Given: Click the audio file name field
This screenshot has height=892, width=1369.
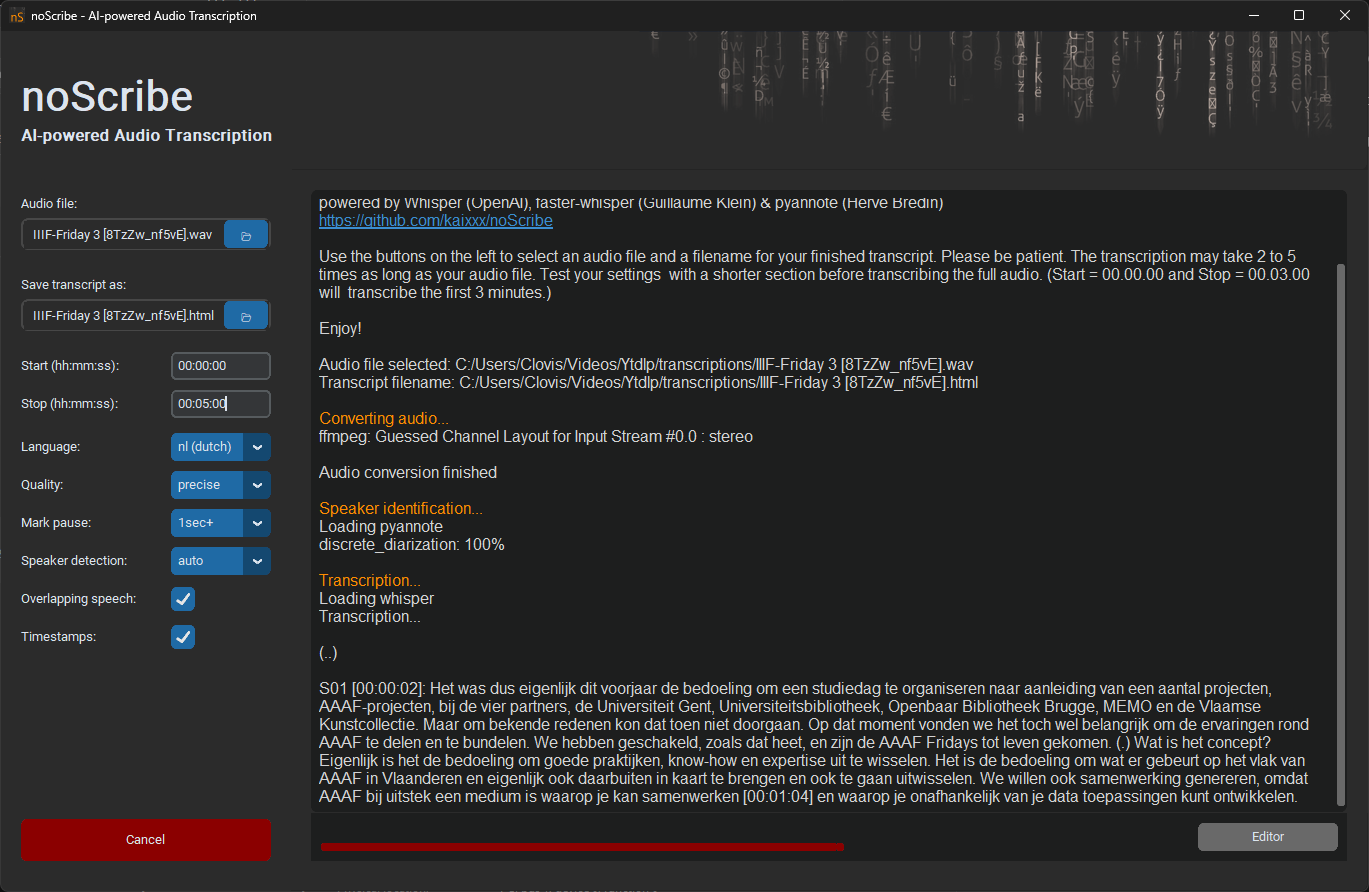Looking at the screenshot, I should 123,235.
